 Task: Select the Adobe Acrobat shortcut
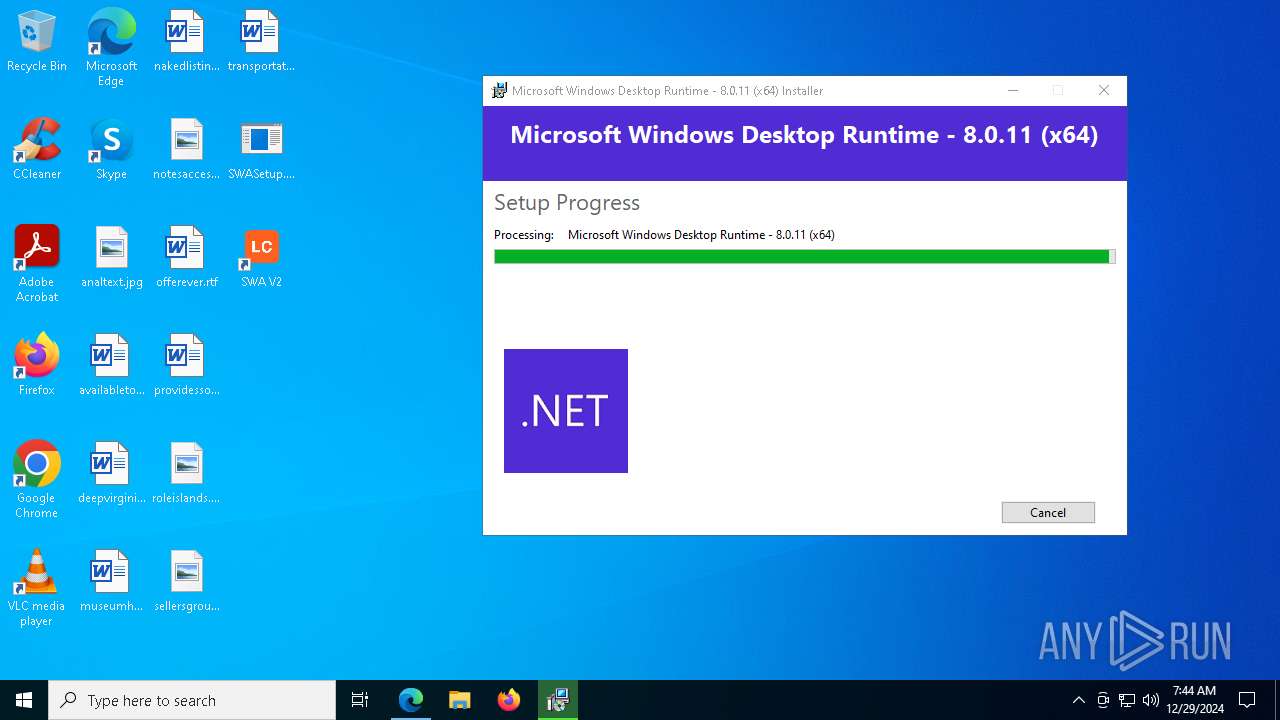[x=37, y=264]
